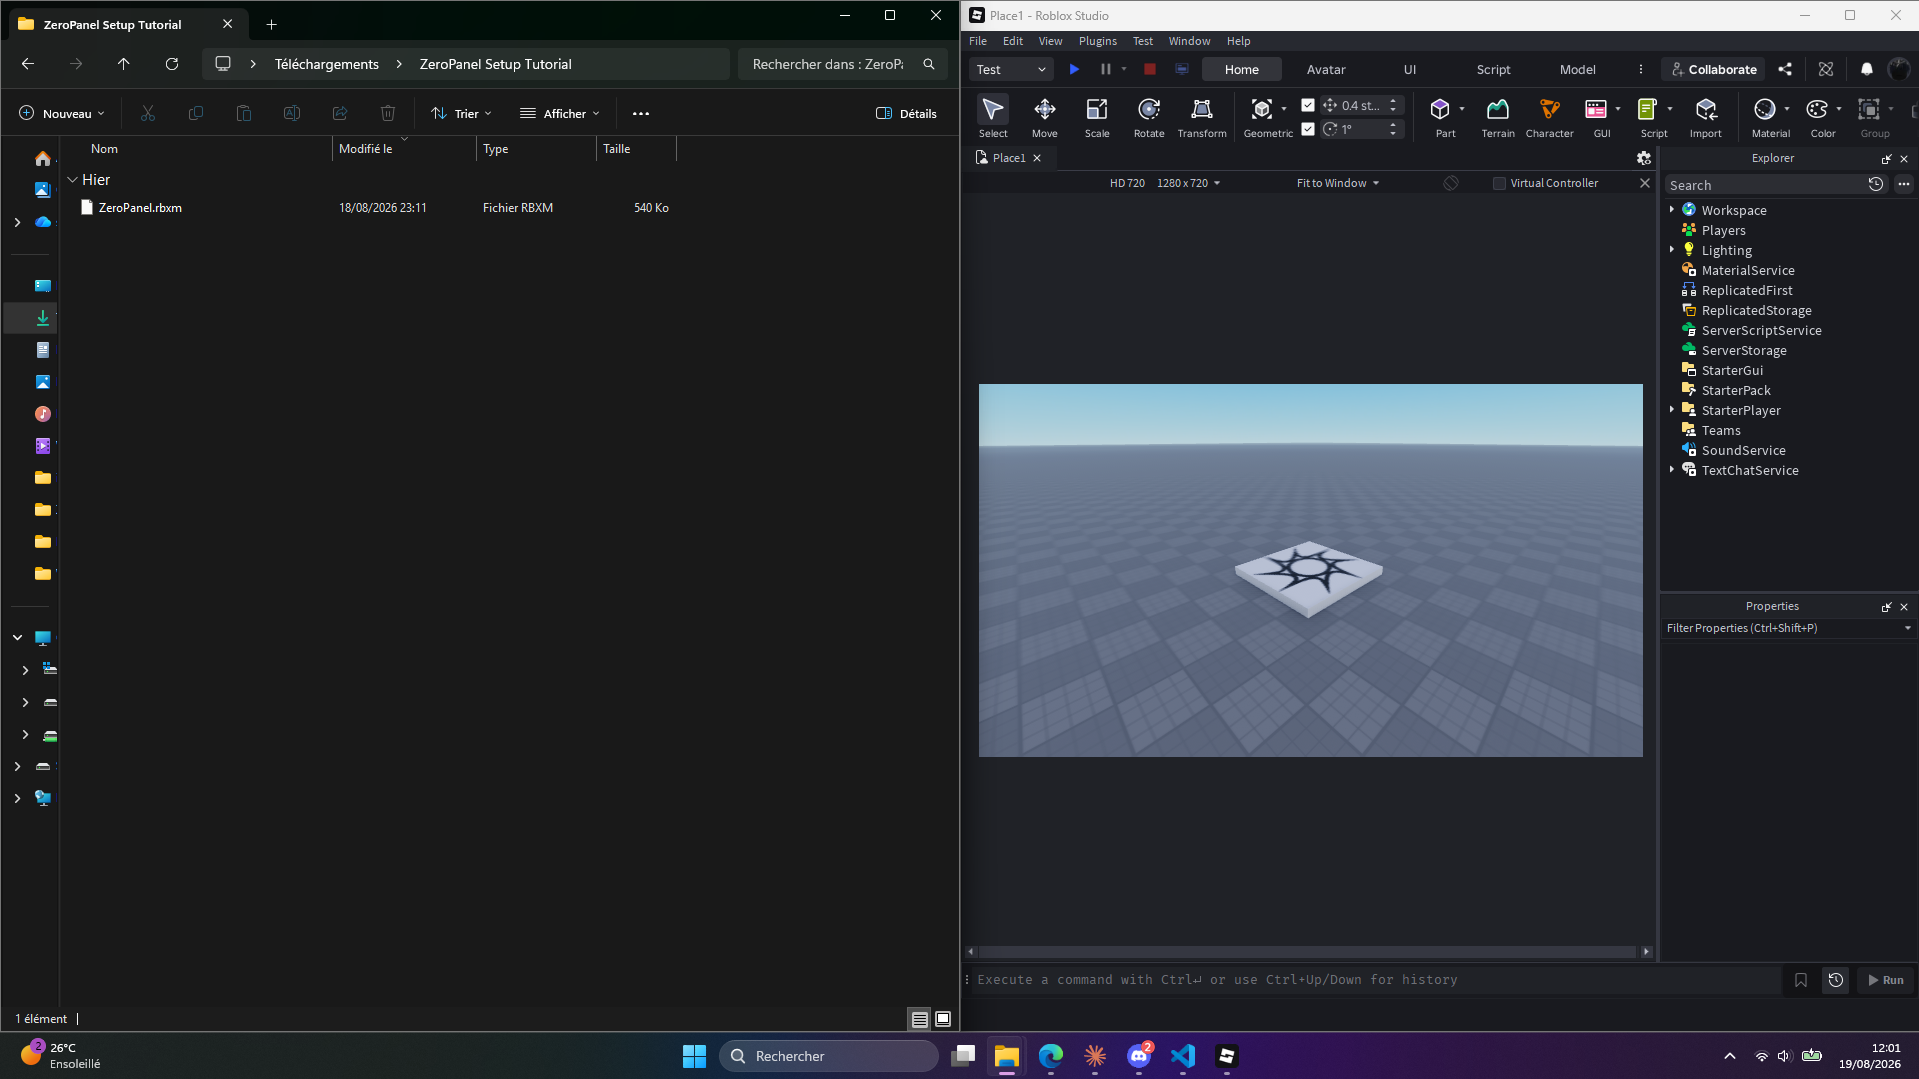Switch to large thumbnails view in File Explorer
This screenshot has height=1079, width=1919.
point(942,1019)
